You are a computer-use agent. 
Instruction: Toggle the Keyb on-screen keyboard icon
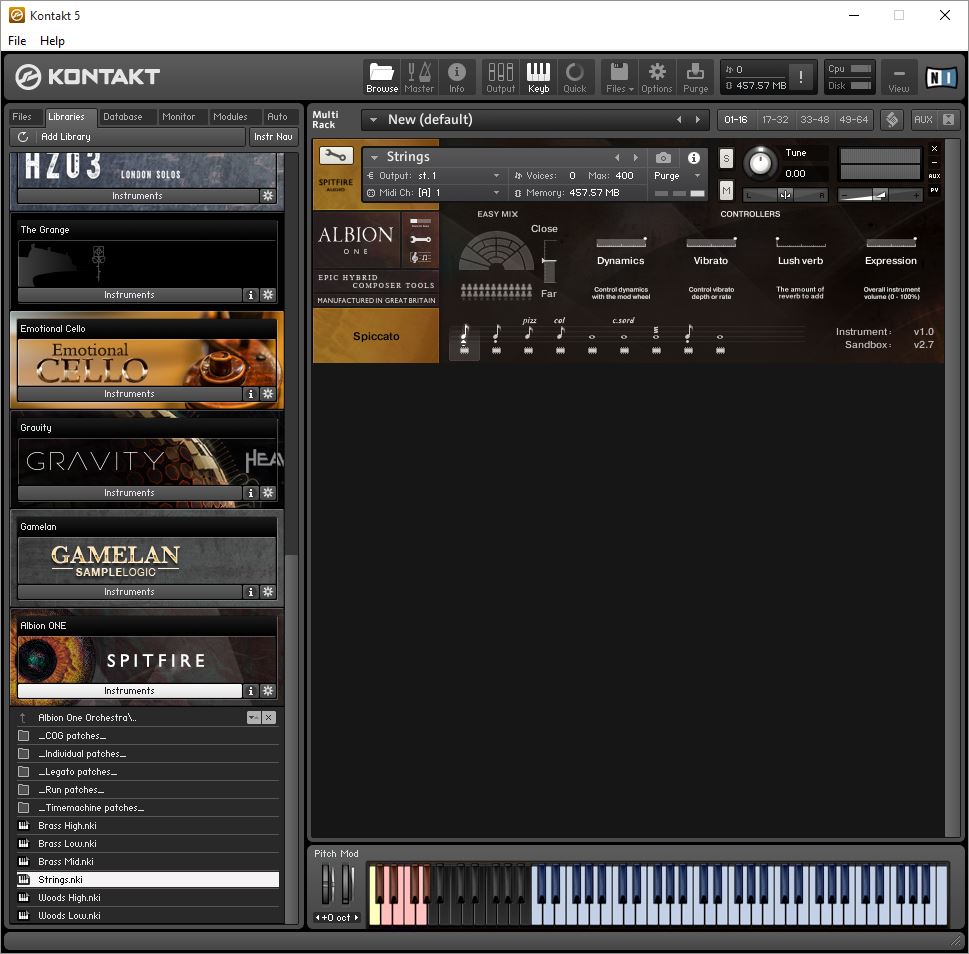coord(538,77)
